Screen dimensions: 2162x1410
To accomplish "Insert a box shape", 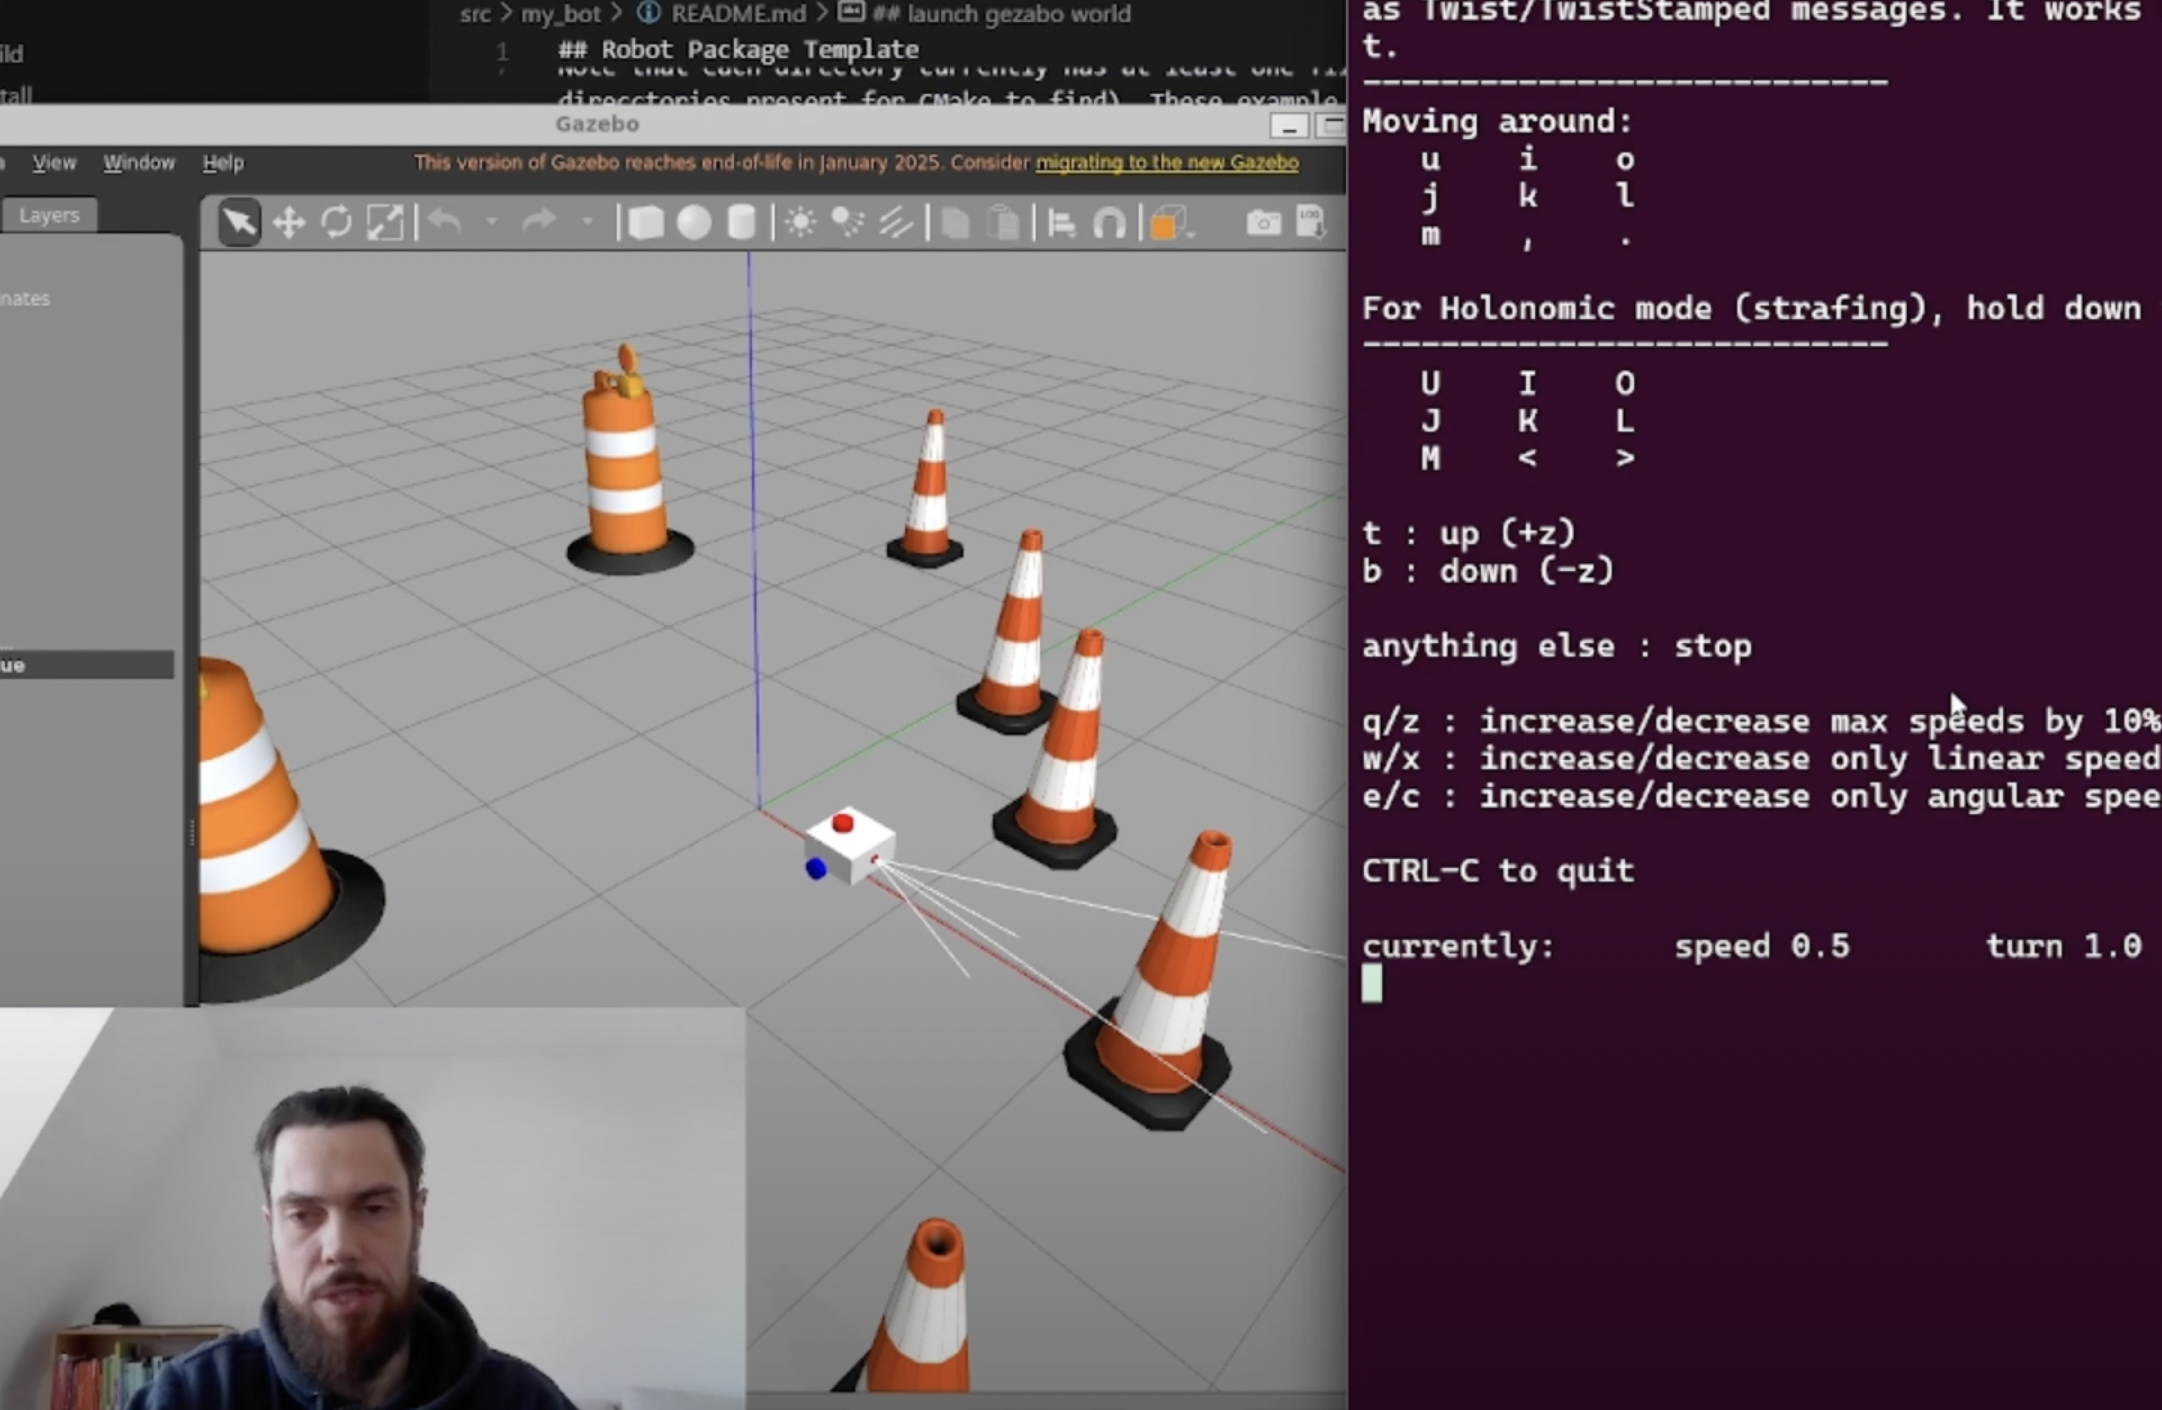I will [646, 222].
